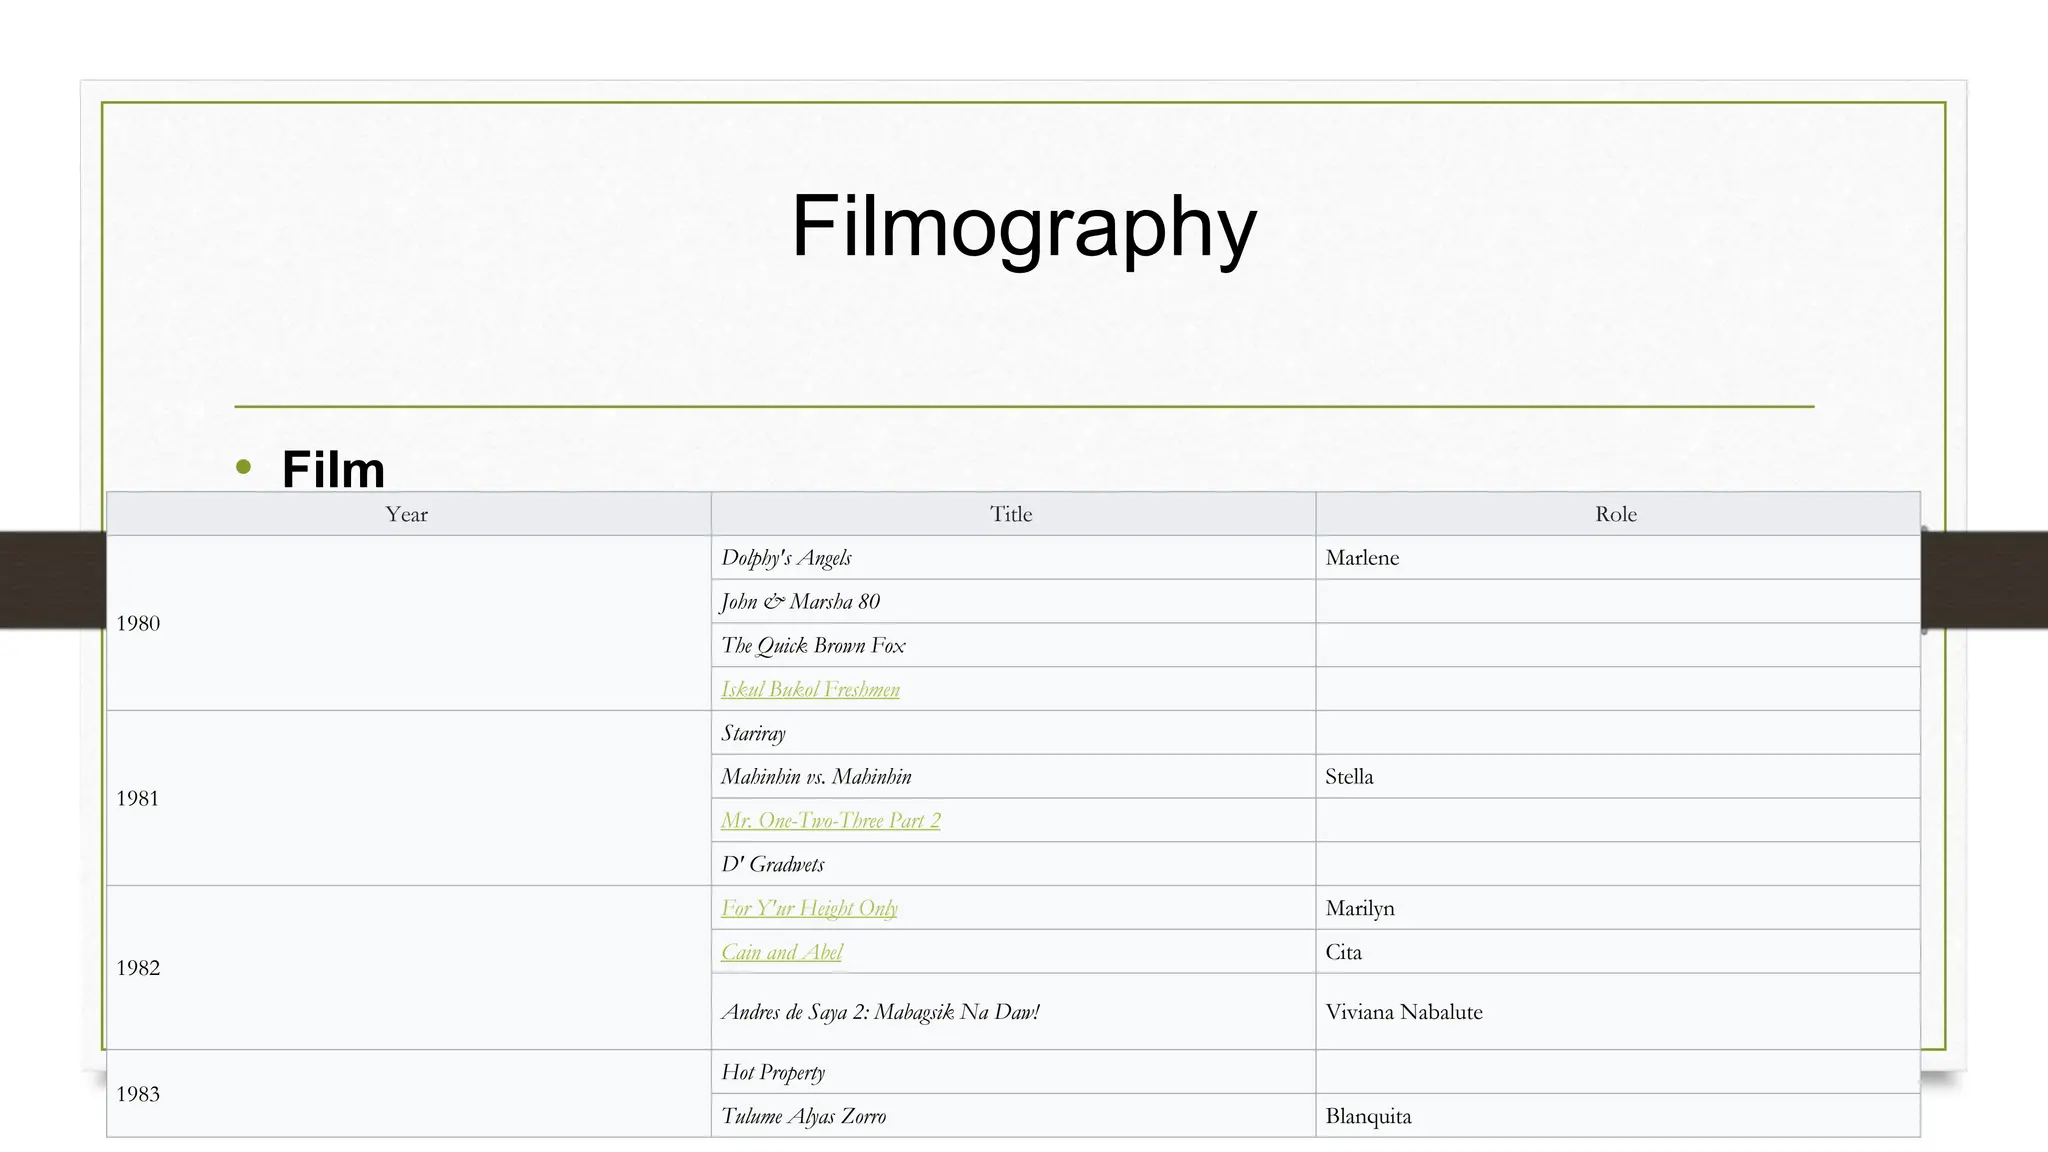
Task: Select the 1982 year cell
Action: click(138, 967)
